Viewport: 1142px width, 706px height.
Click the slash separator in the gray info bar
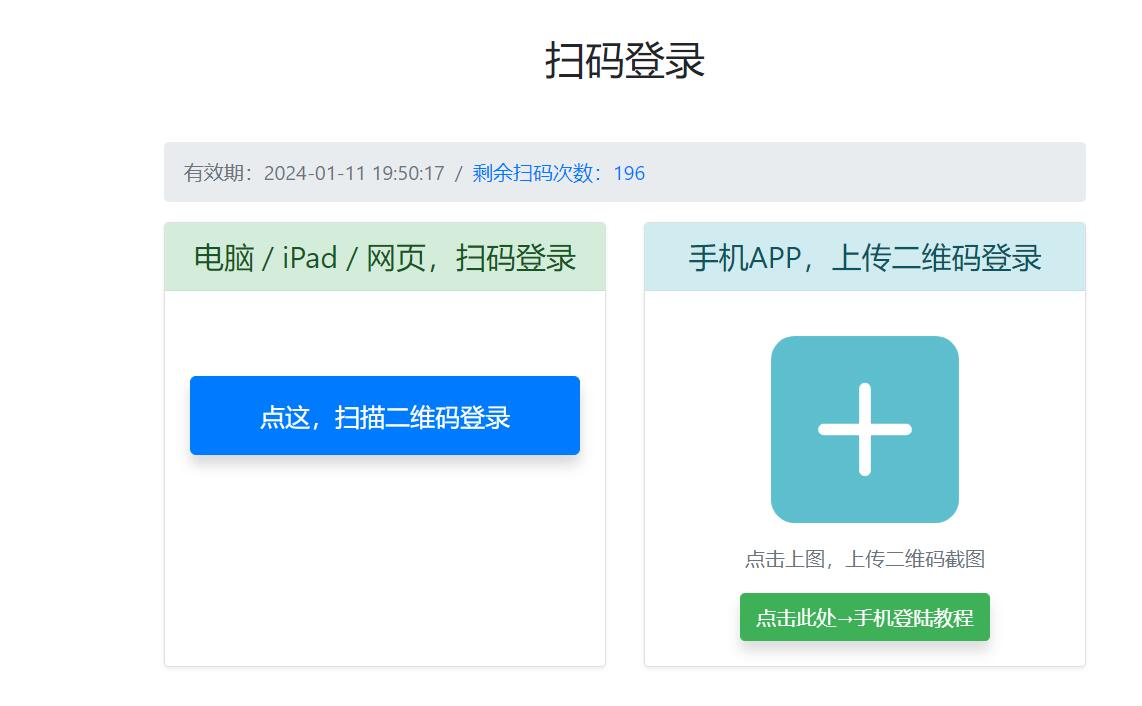pos(458,173)
